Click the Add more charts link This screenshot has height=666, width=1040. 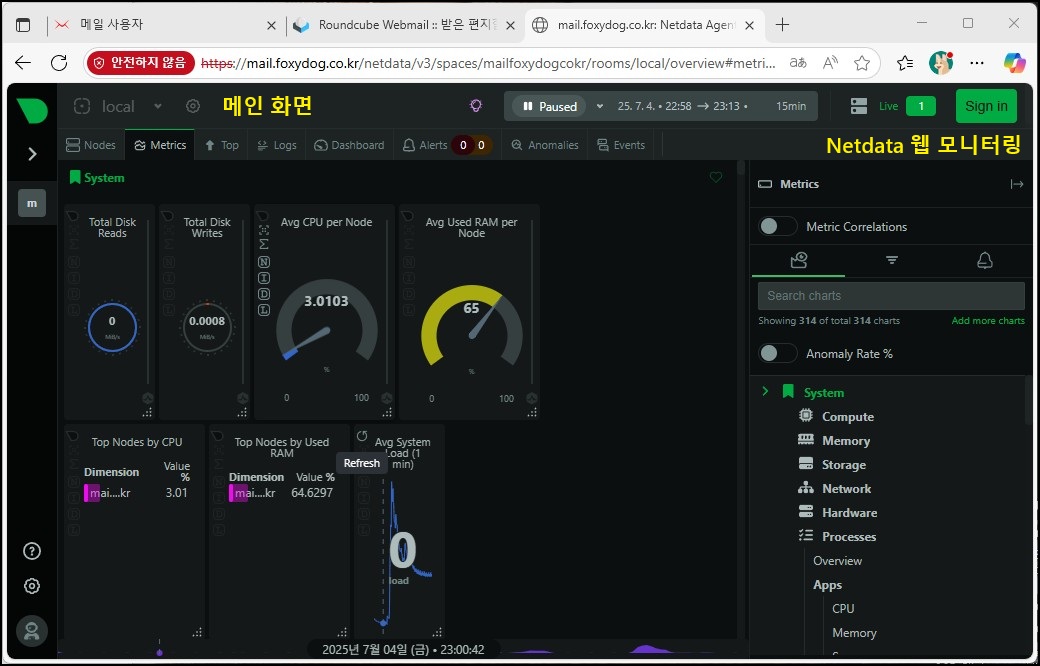pyautogui.click(x=988, y=320)
